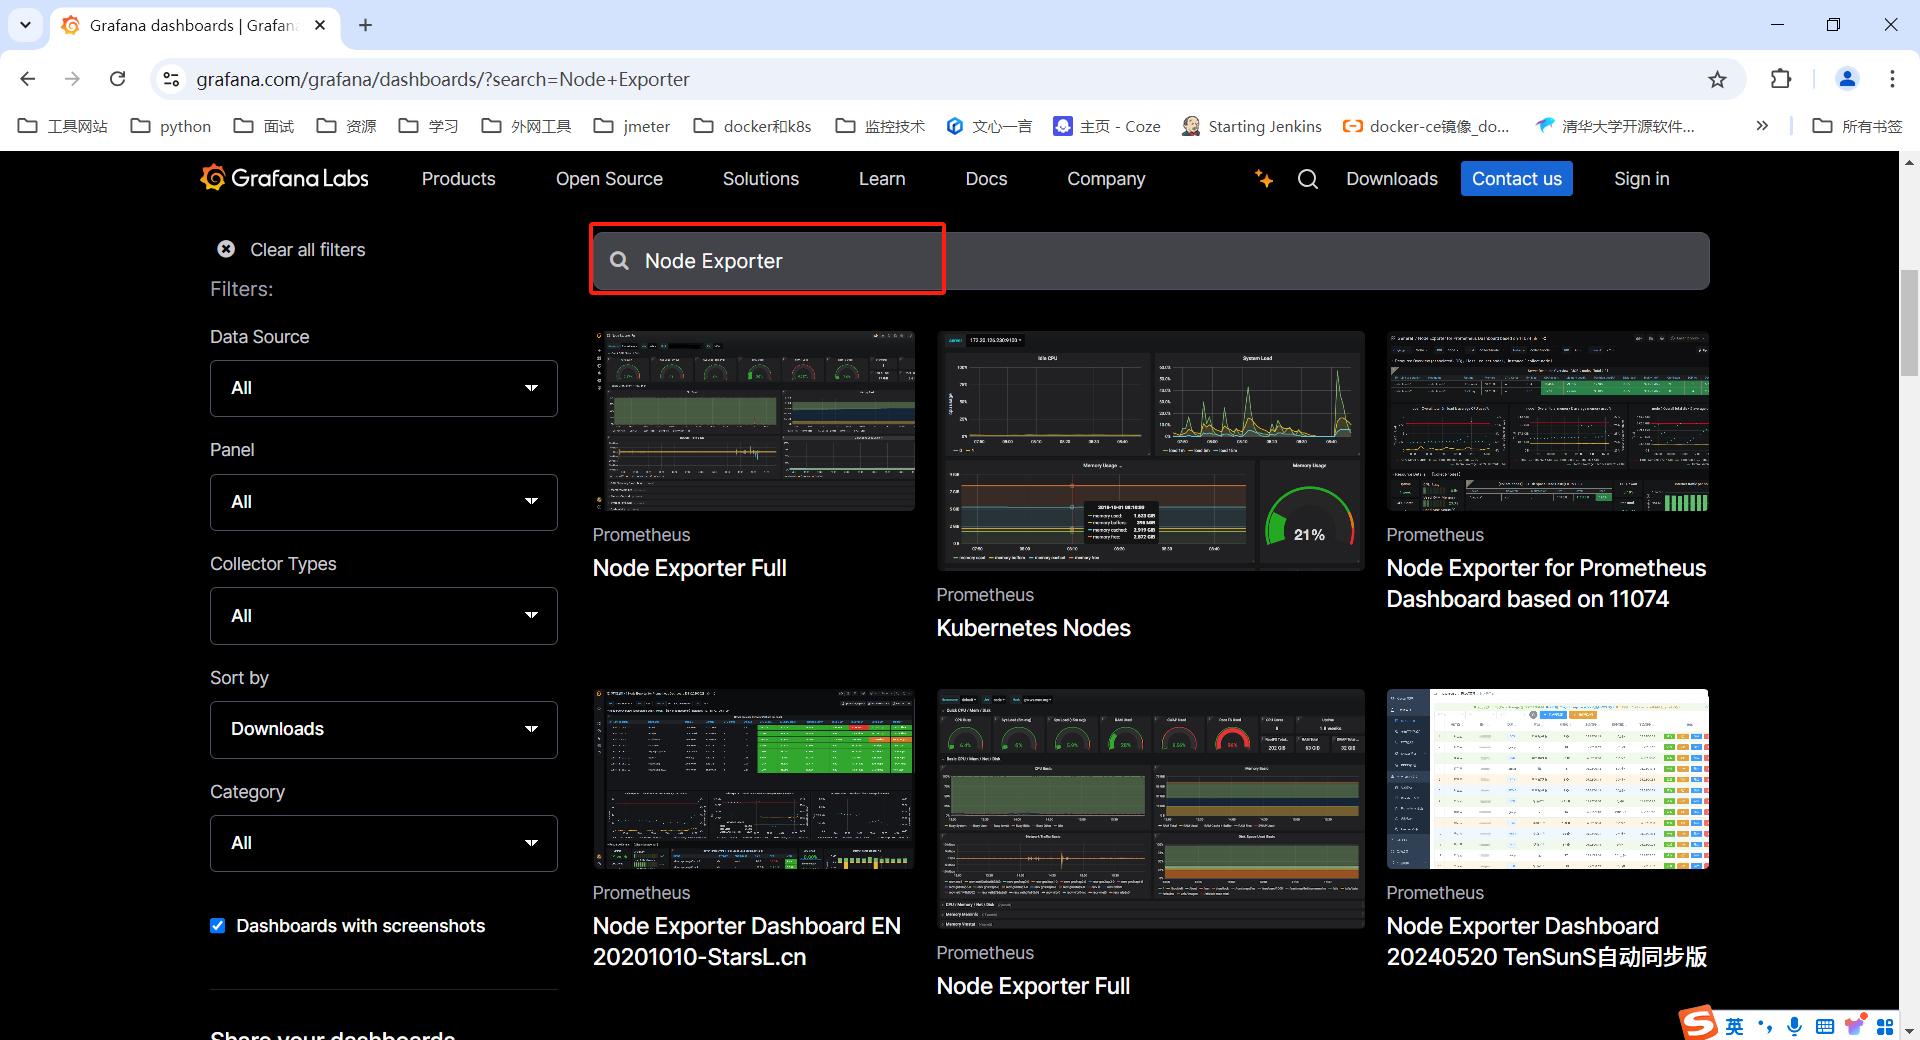Image resolution: width=1920 pixels, height=1040 pixels.
Task: Open the 面试 bookmarks folder
Action: click(x=264, y=126)
